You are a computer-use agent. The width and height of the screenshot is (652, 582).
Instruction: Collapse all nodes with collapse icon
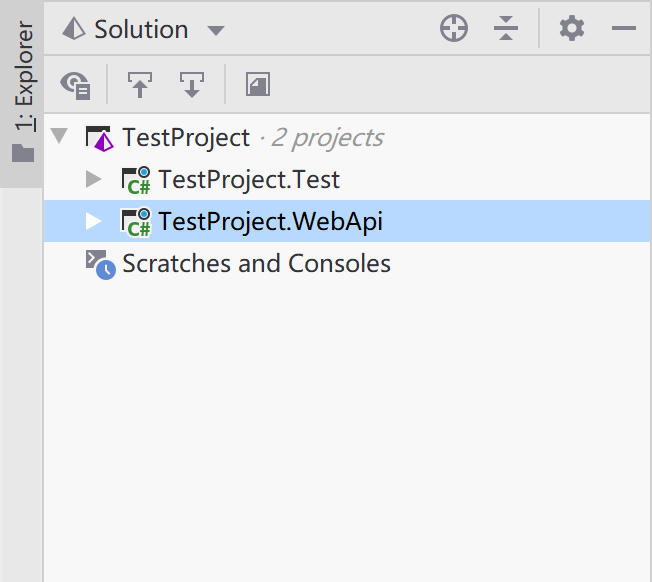(x=506, y=29)
